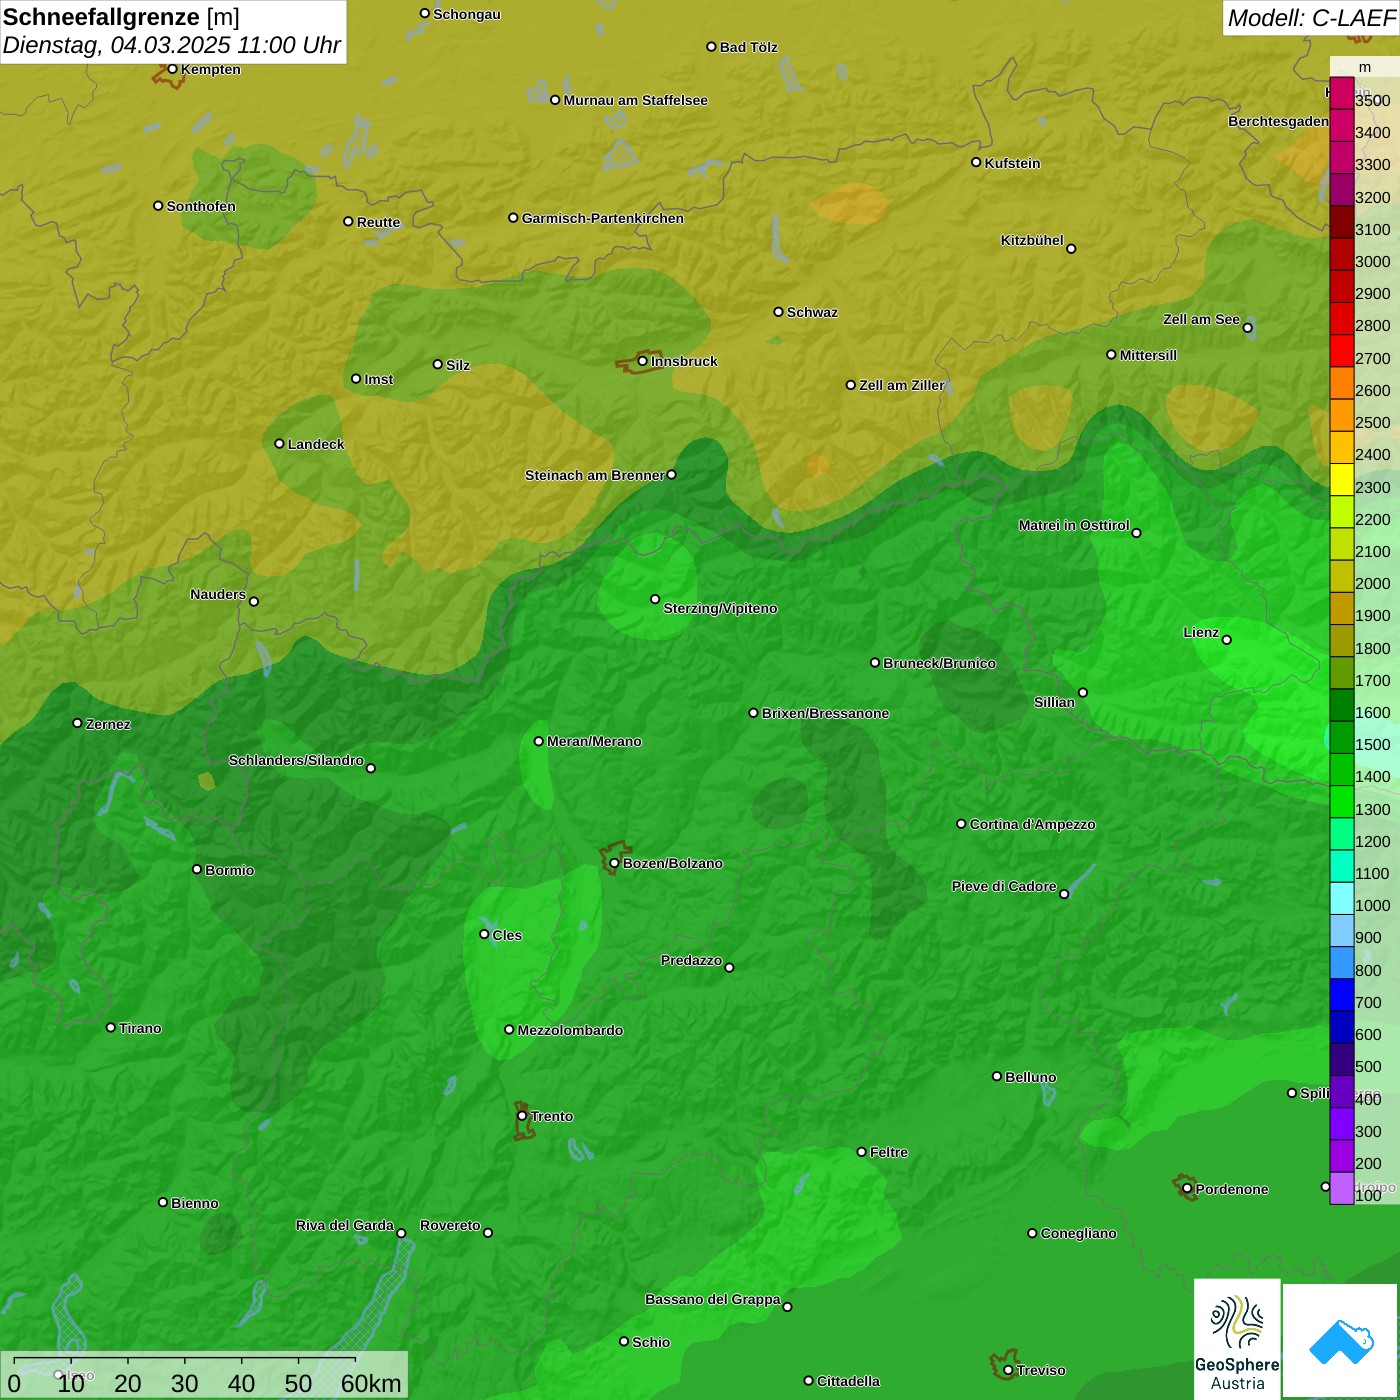The width and height of the screenshot is (1400, 1400).
Task: Click the Schio label
Action: point(651,1342)
